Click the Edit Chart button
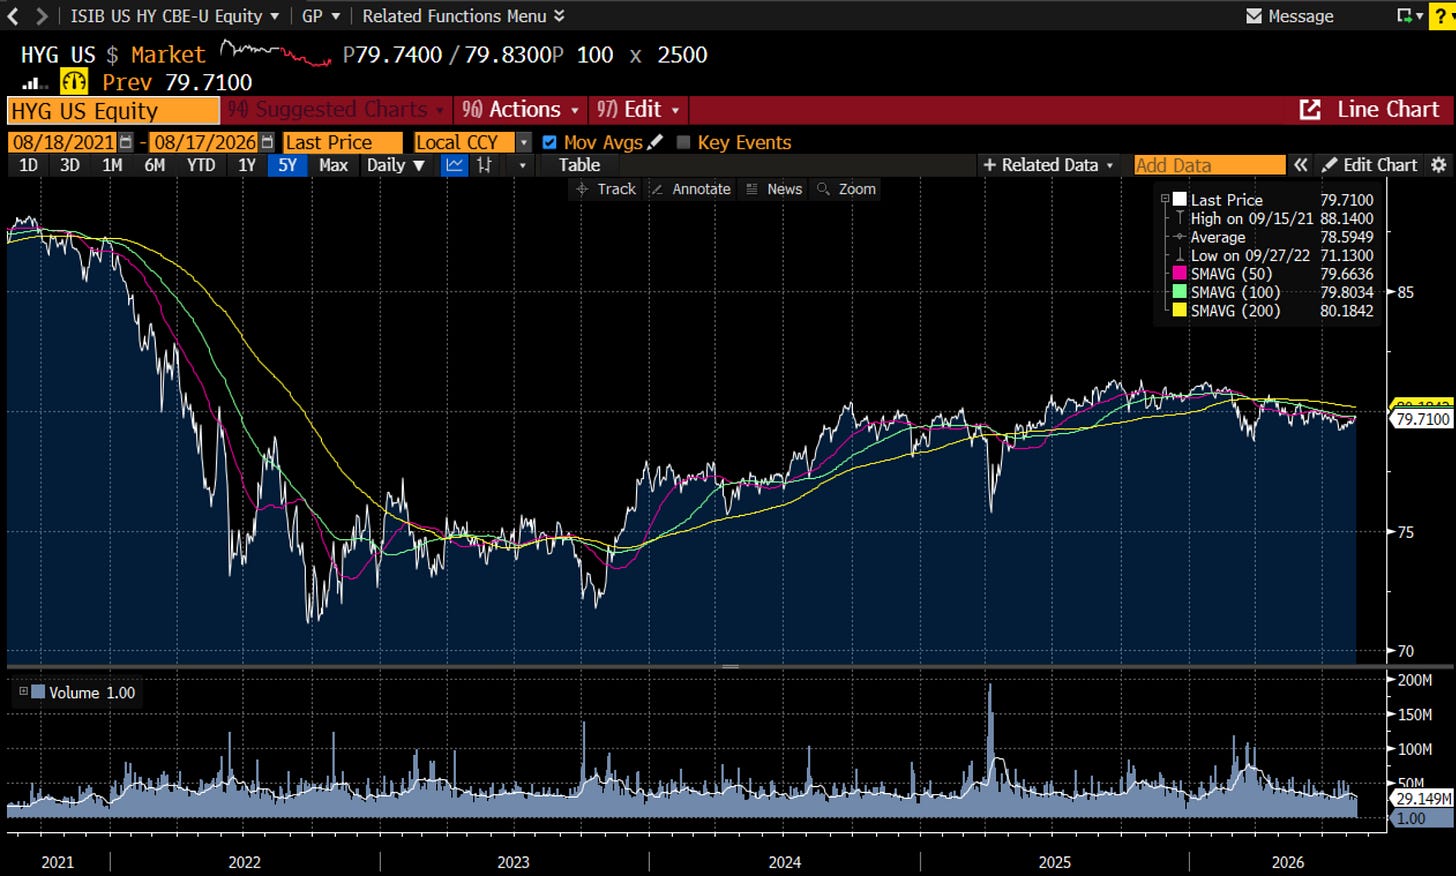Screen dimensions: 1456x876 click(1370, 165)
